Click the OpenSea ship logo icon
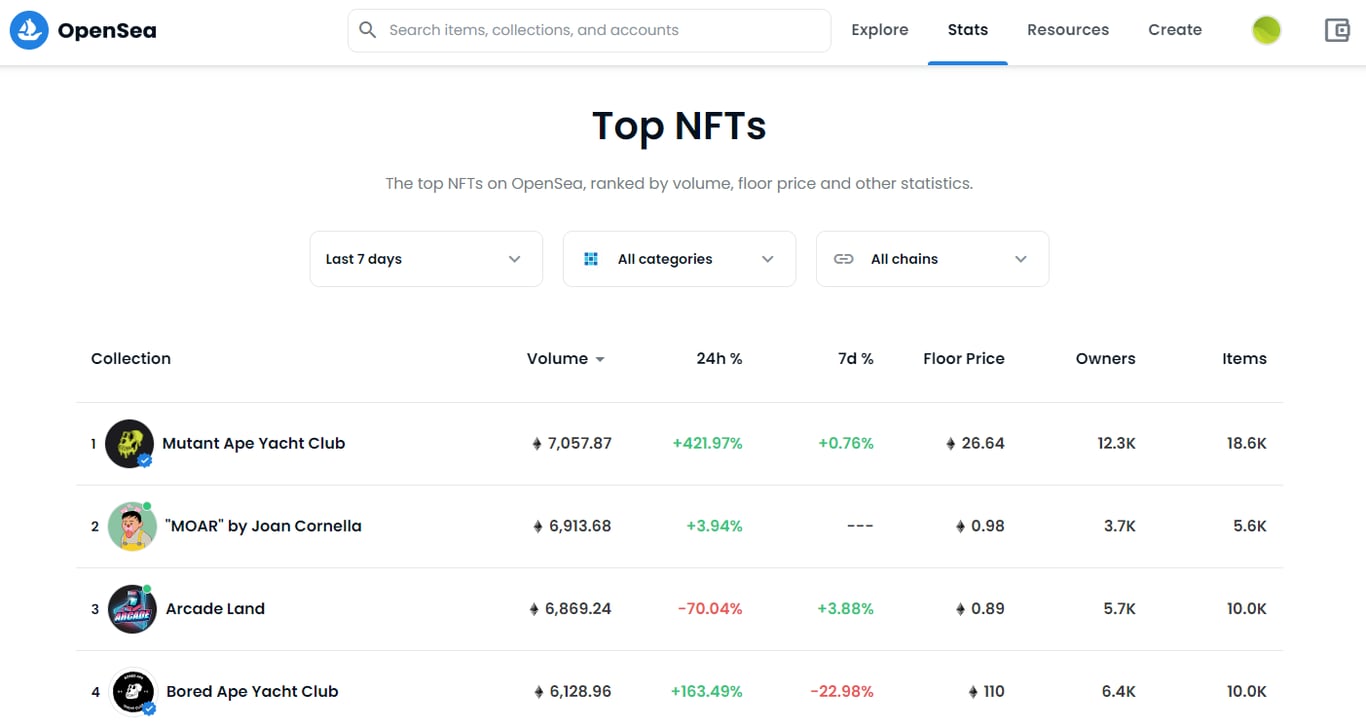The height and width of the screenshot is (727, 1366). pyautogui.click(x=29, y=30)
